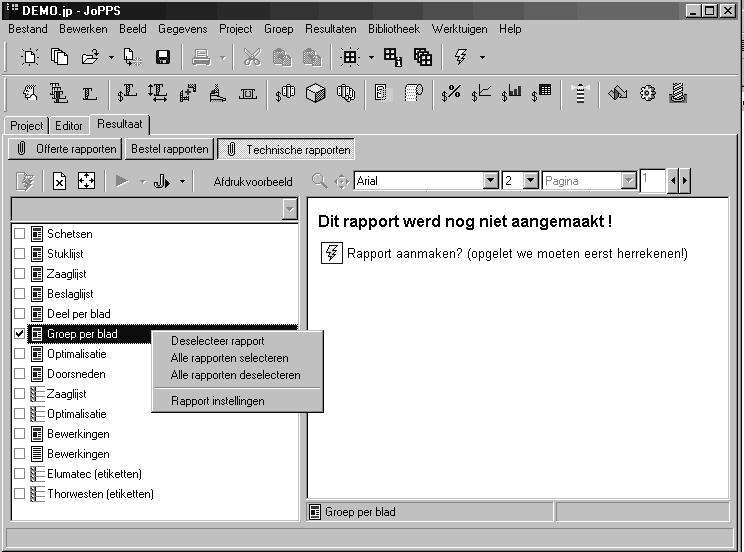Click the gear settings icon in second toolbar
This screenshot has height=552, width=744.
tap(648, 93)
